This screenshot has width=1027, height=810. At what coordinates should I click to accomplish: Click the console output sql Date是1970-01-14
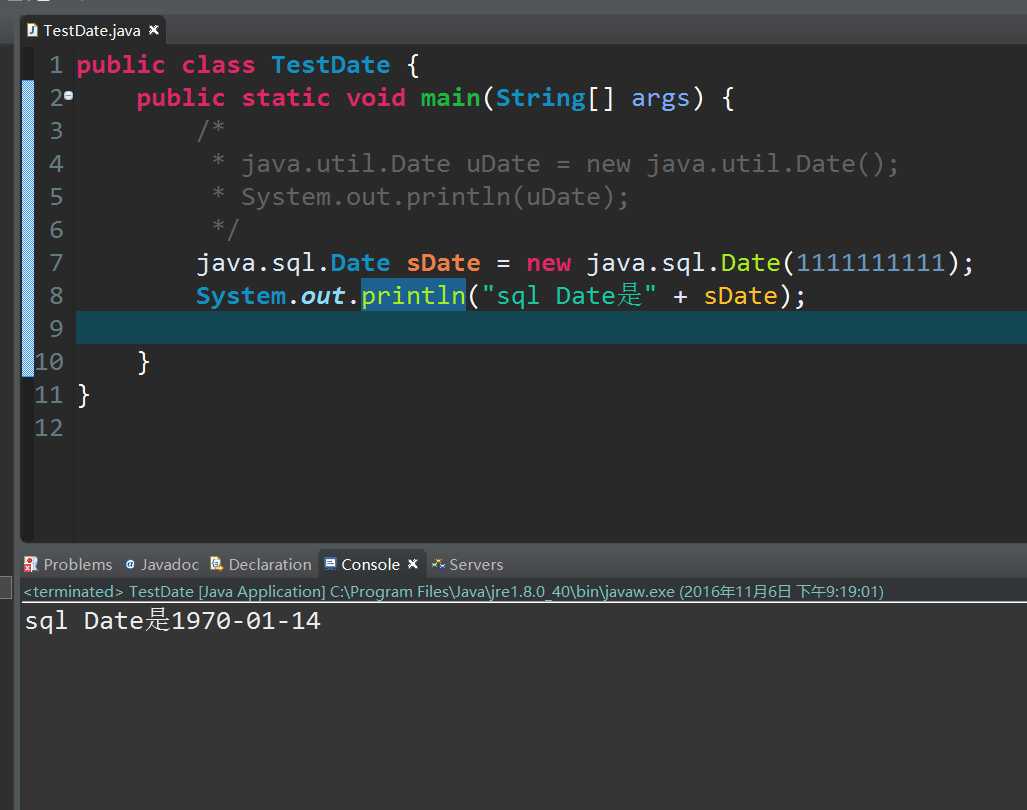pos(173,620)
